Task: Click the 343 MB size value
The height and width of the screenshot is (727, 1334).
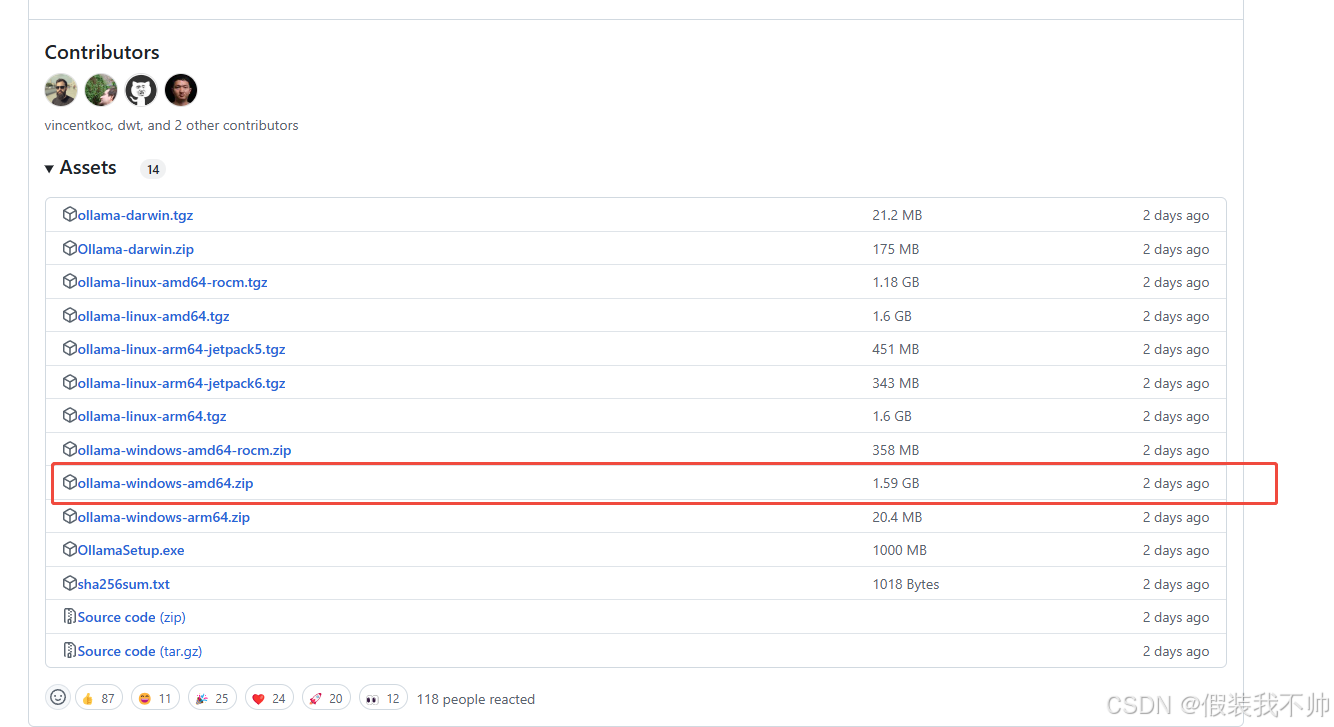Action: point(896,383)
